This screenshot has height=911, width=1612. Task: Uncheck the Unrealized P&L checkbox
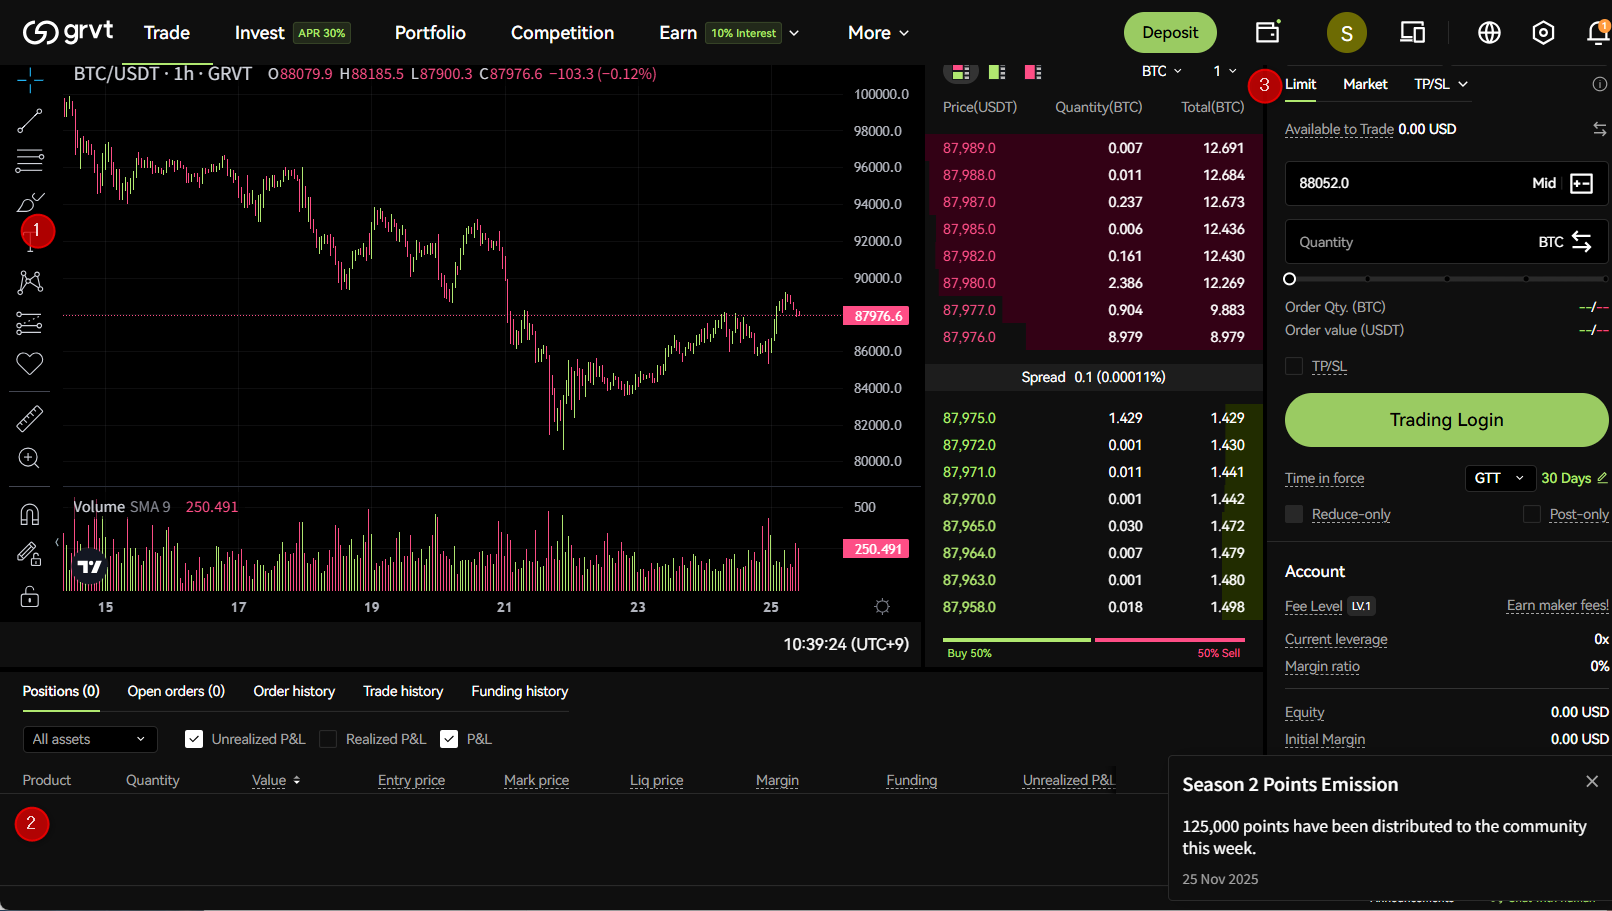pyautogui.click(x=194, y=739)
